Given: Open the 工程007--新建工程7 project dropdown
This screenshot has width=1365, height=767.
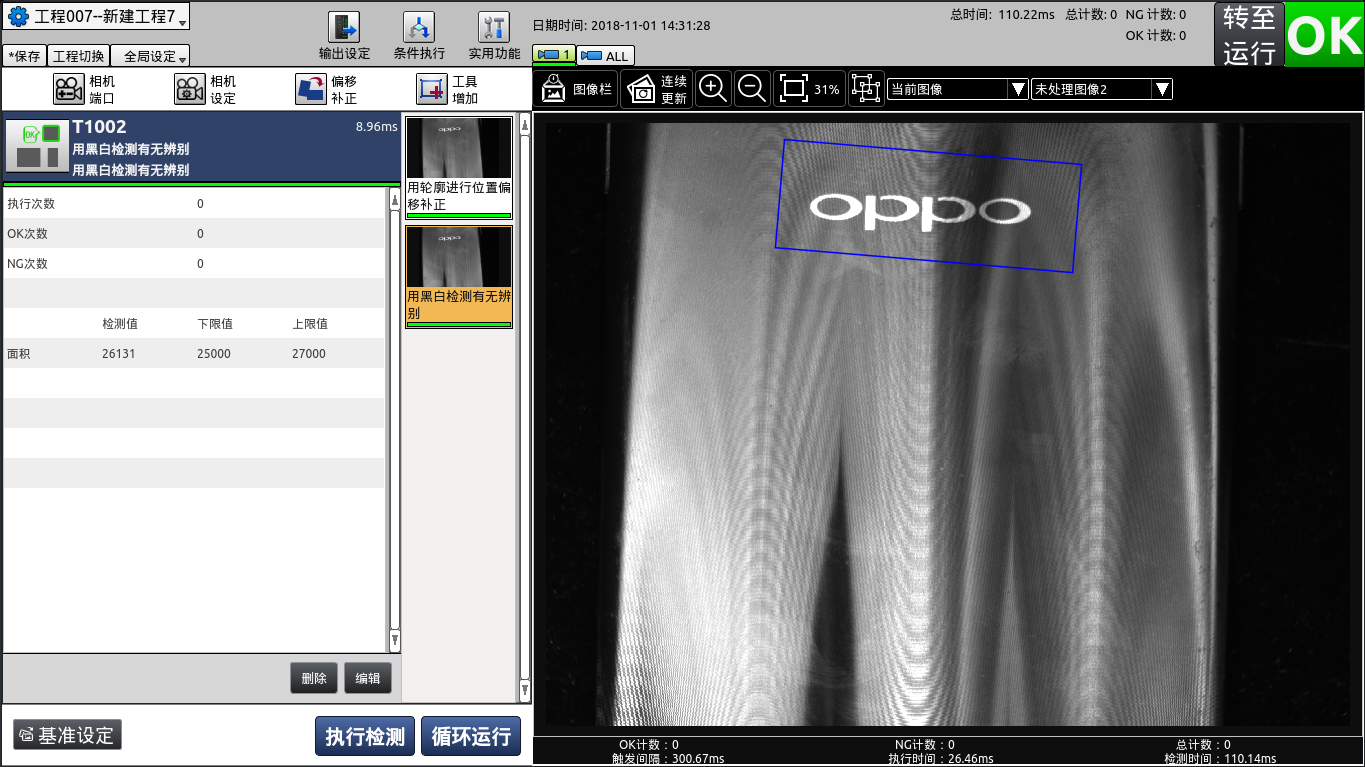Looking at the screenshot, I should click(x=97, y=17).
